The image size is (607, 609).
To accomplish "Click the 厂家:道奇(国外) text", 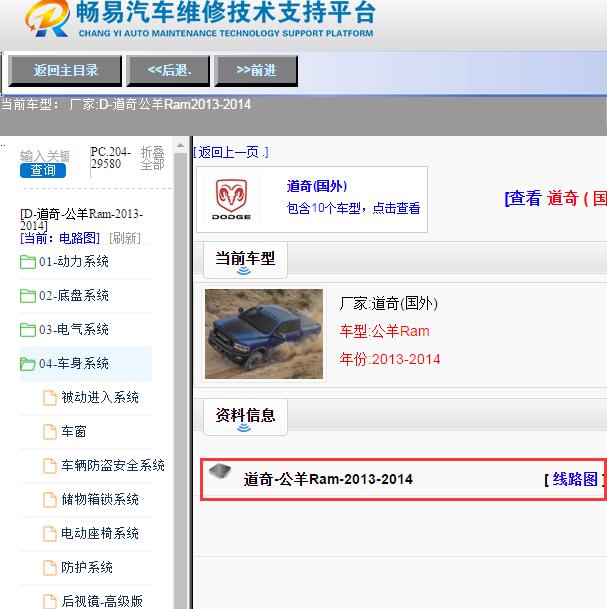I will (x=388, y=303).
